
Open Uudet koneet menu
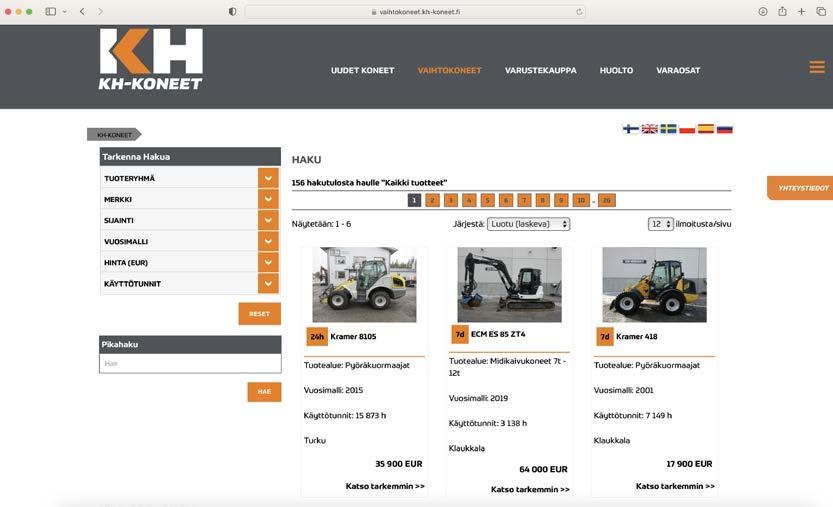362,70
